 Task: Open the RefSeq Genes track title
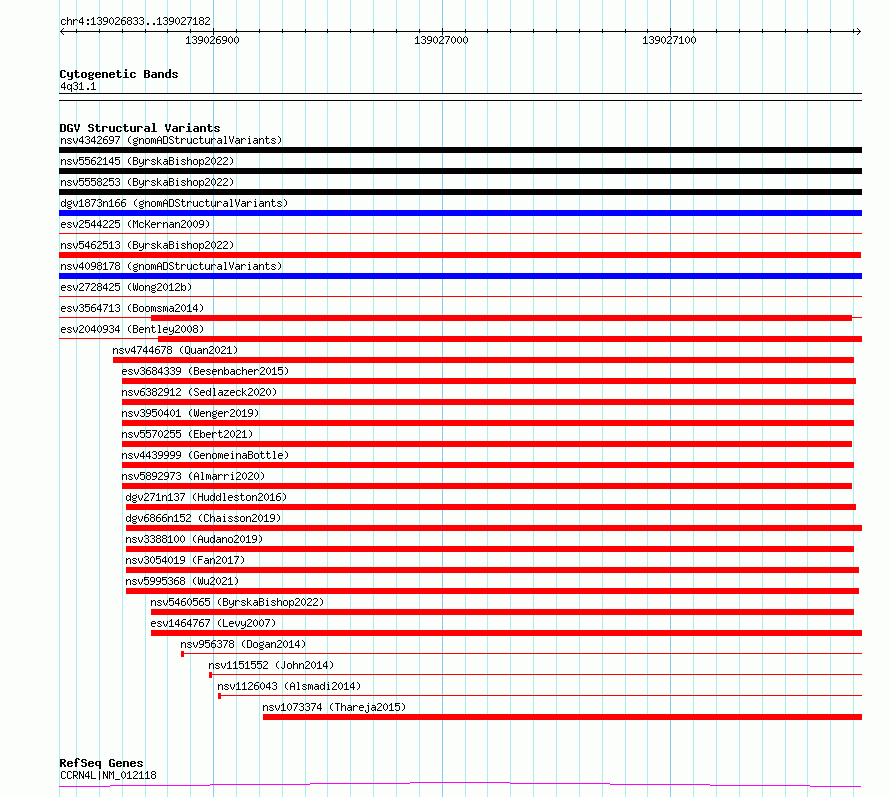pos(101,763)
